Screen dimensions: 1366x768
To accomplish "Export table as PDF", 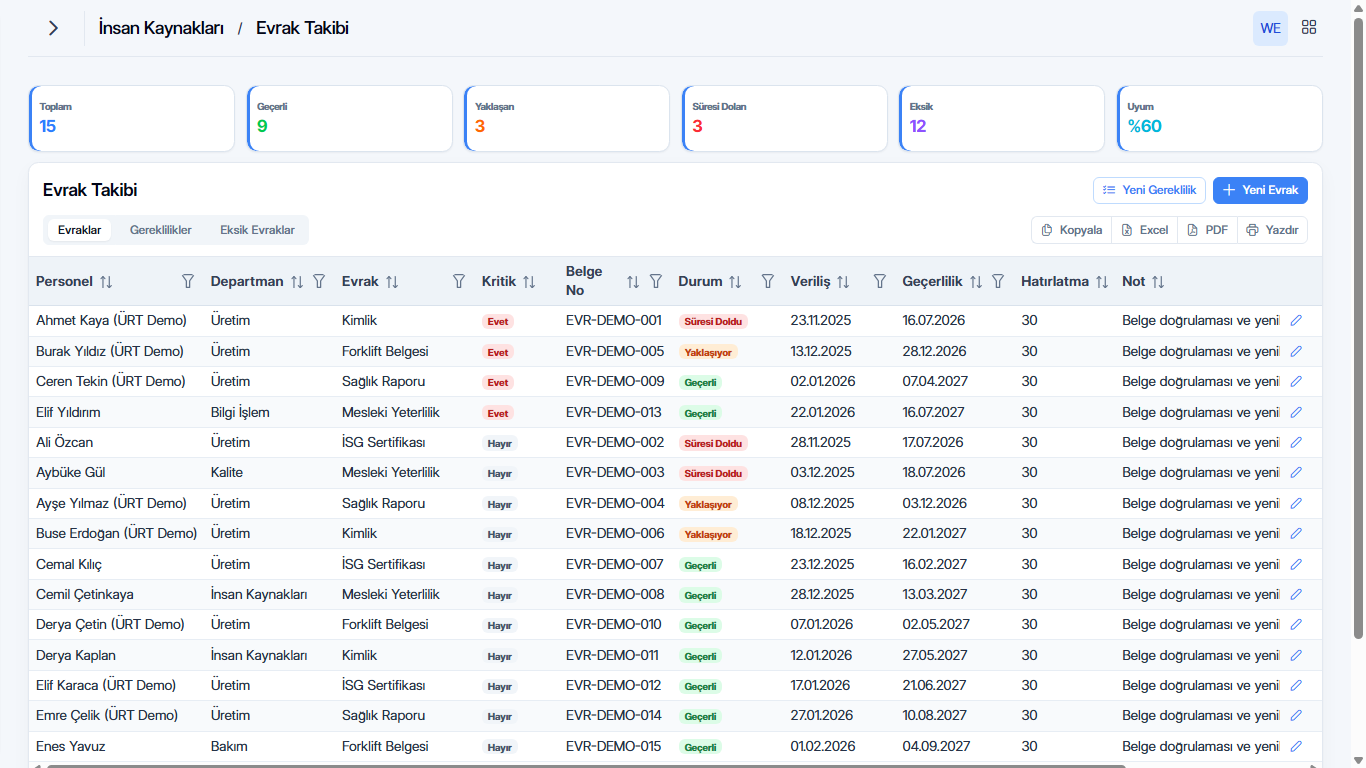I will pos(1207,230).
